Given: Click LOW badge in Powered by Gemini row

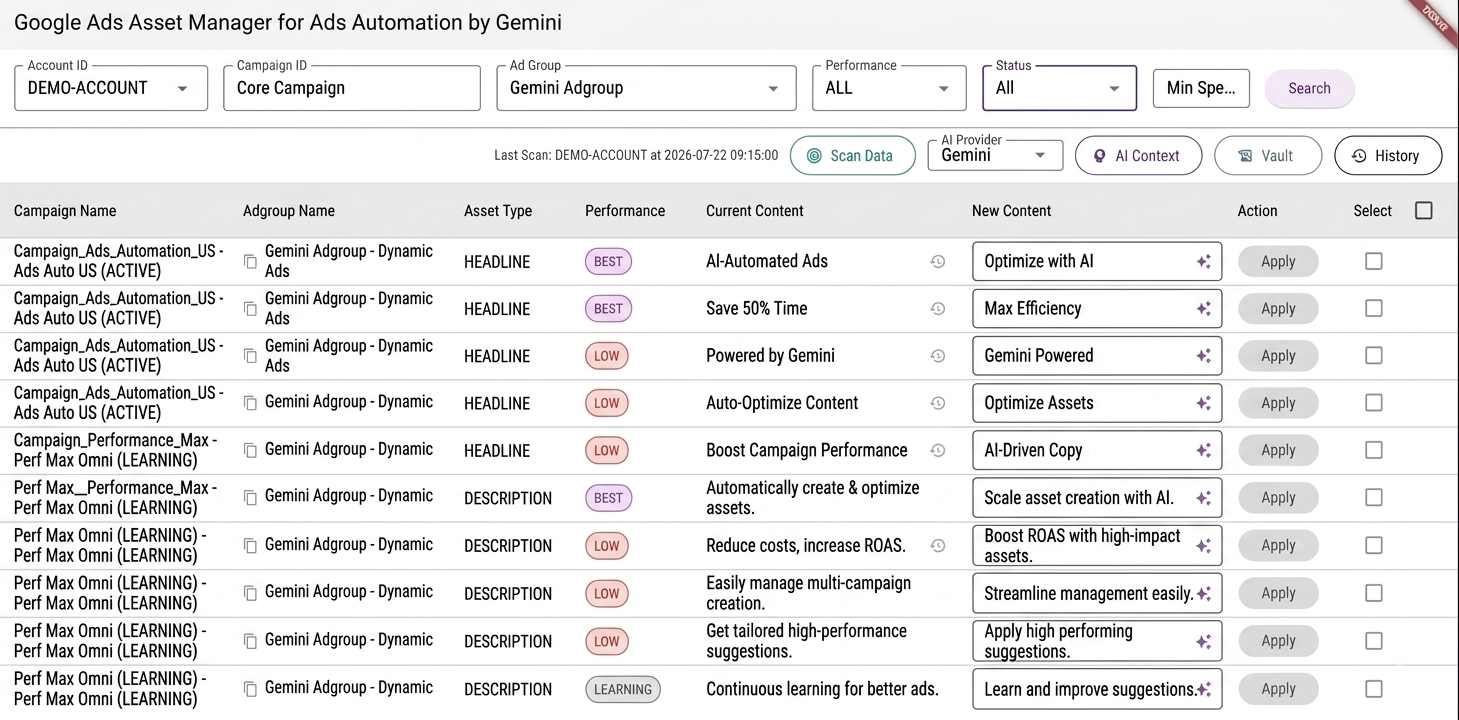Looking at the screenshot, I should 607,356.
